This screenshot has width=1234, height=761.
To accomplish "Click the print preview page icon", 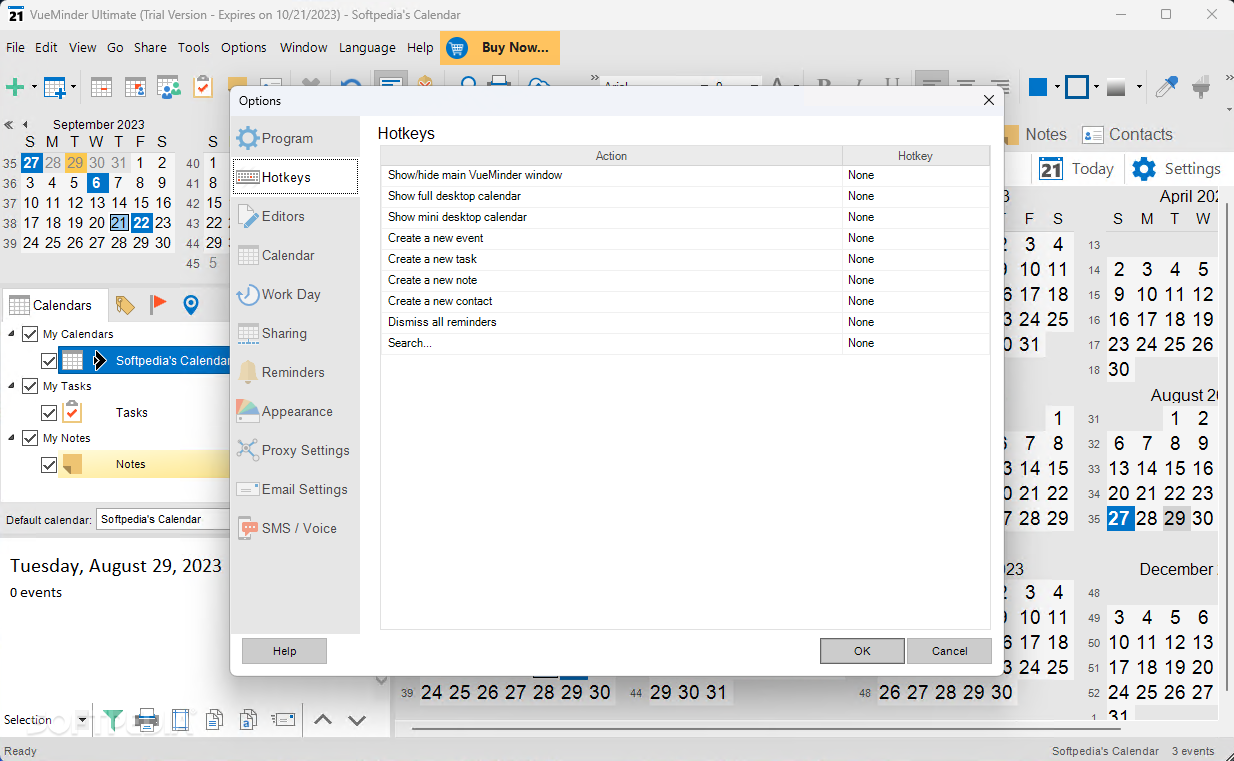I will pos(180,719).
